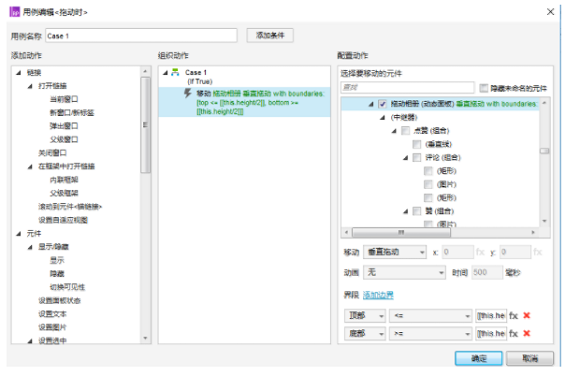The image size is (565, 376).
Task: Collapse the Case 1 node in 组织动作
Action: (x=165, y=73)
